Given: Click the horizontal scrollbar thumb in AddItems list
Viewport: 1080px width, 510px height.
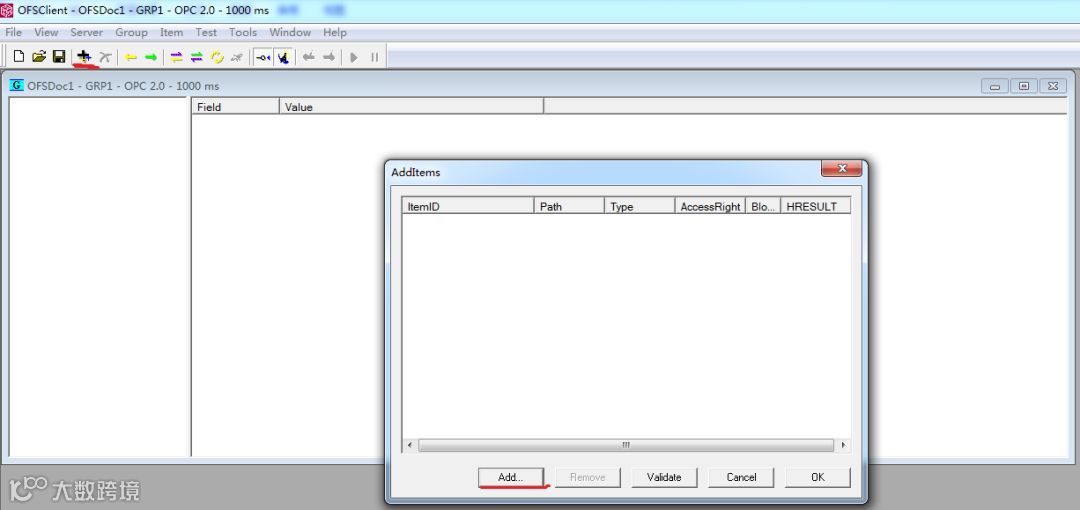Looking at the screenshot, I should (x=626, y=445).
